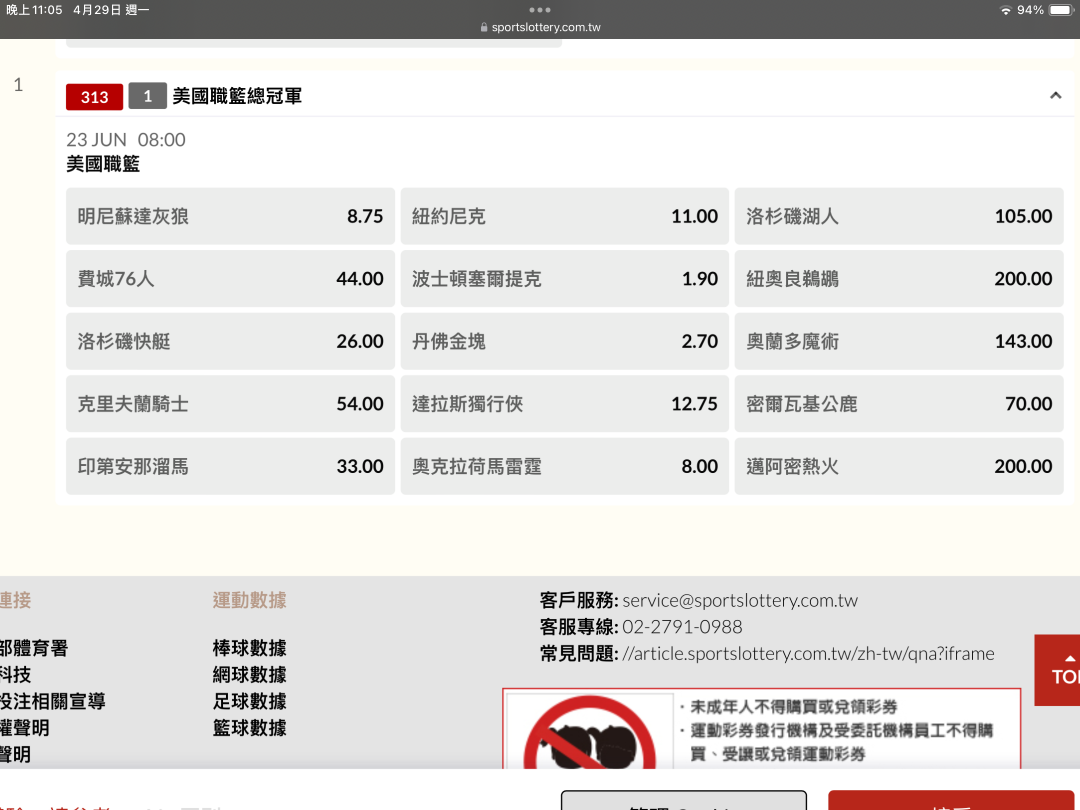Collapse the 美國職籃總冠軍 section chevron
The image size is (1080, 810).
coord(1055,96)
